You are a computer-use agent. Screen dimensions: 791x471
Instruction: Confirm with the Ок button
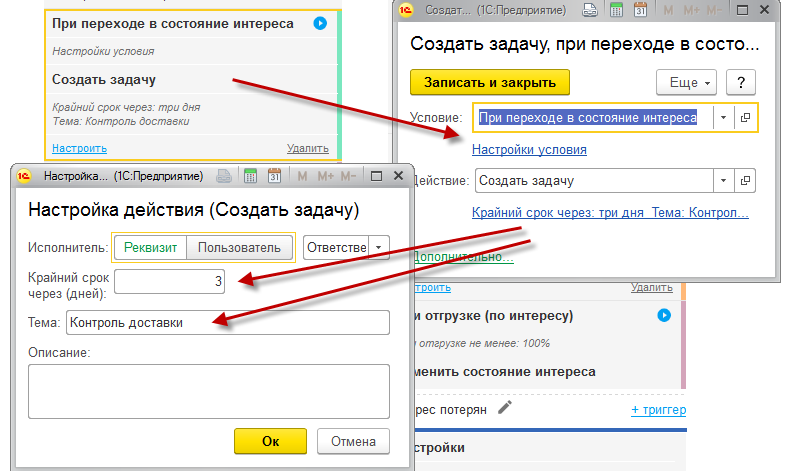[x=270, y=441]
